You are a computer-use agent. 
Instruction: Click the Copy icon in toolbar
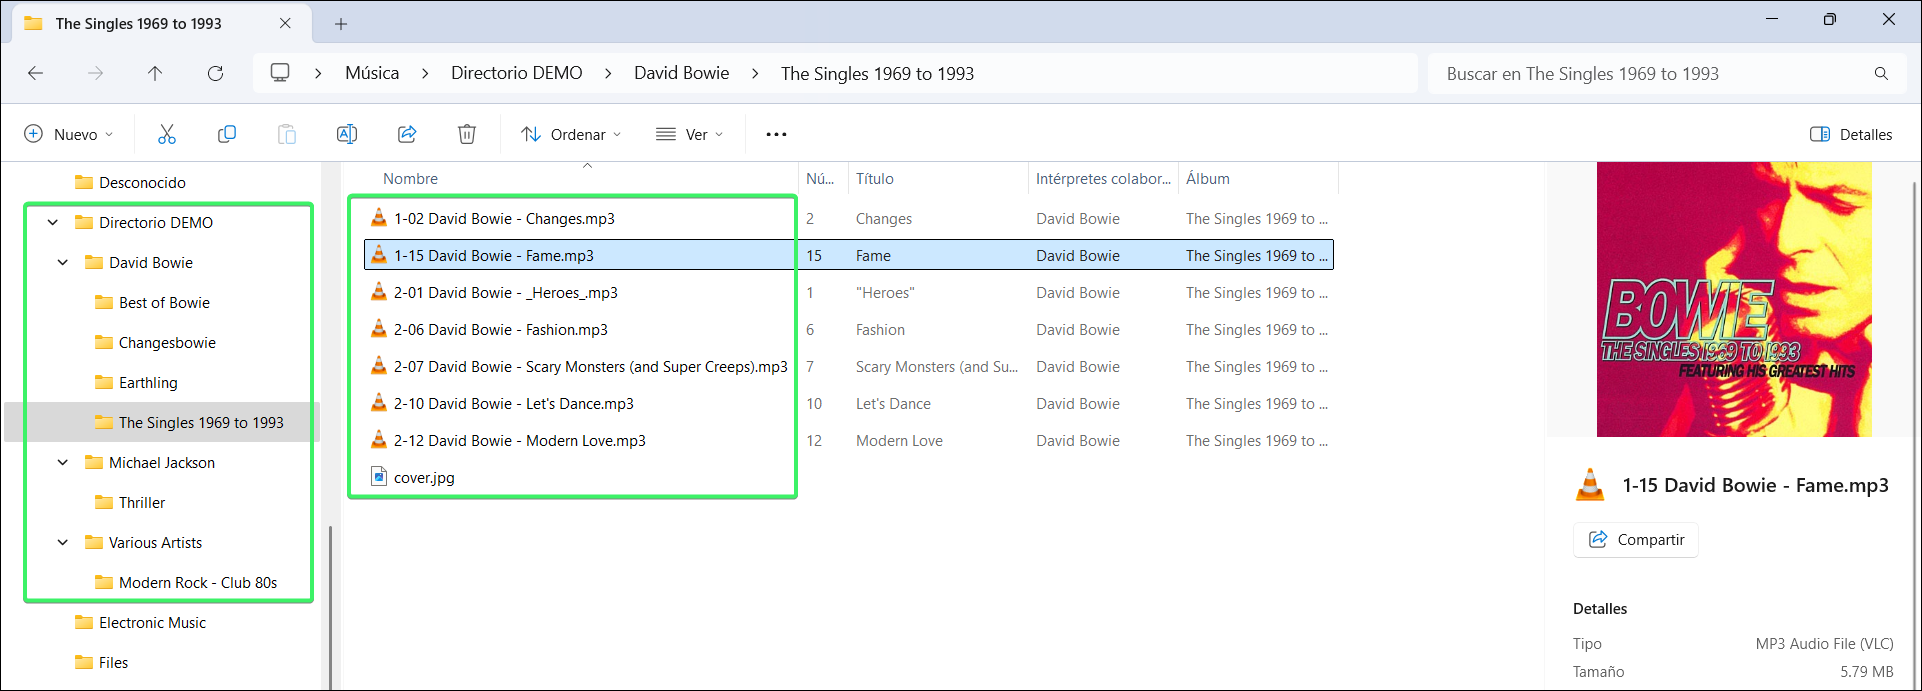227,134
